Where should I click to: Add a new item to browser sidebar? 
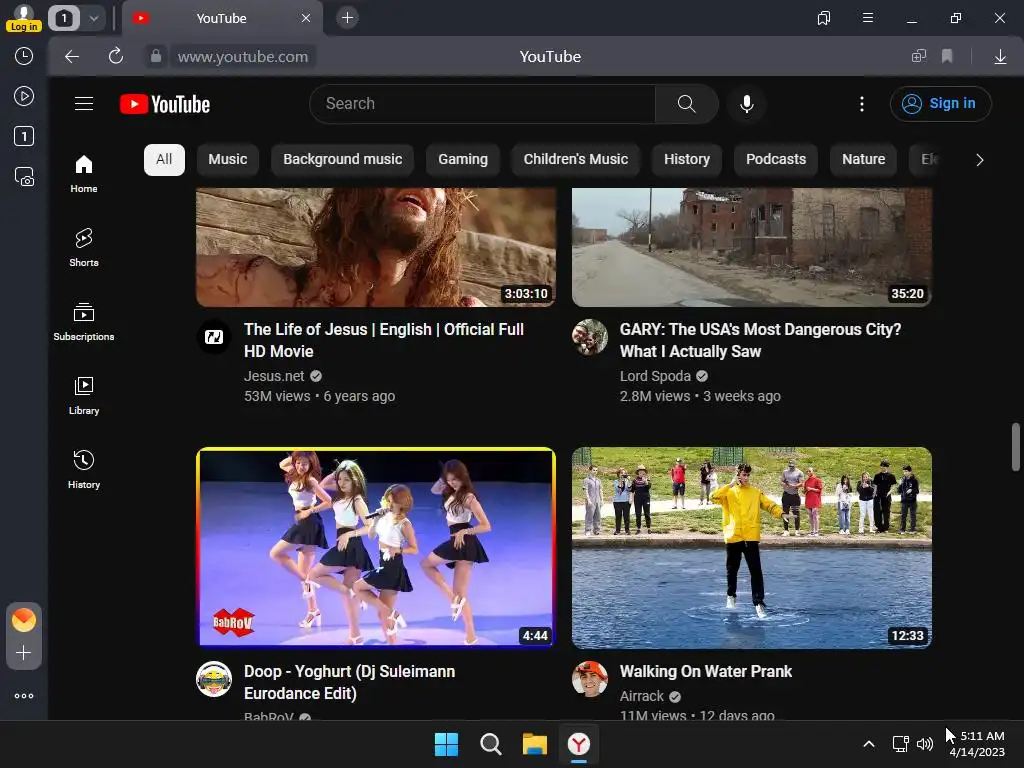(24, 653)
